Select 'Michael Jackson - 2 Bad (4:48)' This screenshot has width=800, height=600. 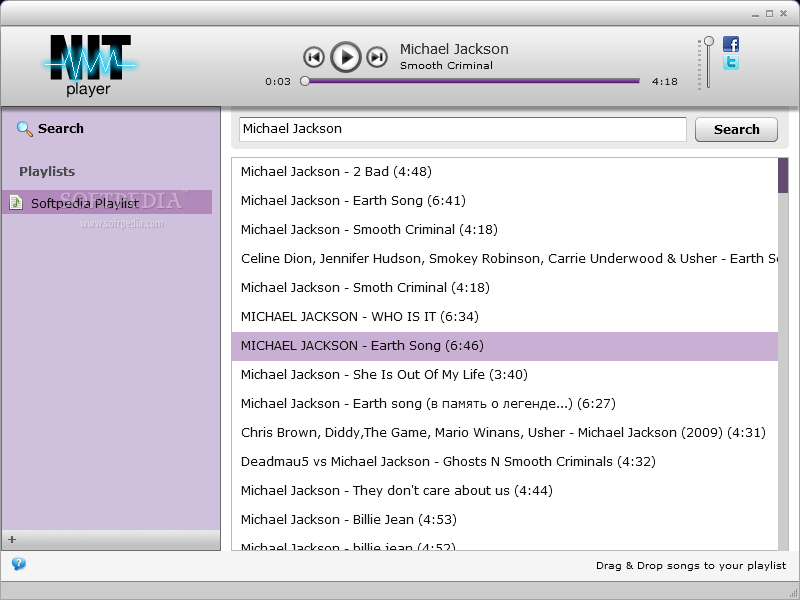[x=505, y=171]
